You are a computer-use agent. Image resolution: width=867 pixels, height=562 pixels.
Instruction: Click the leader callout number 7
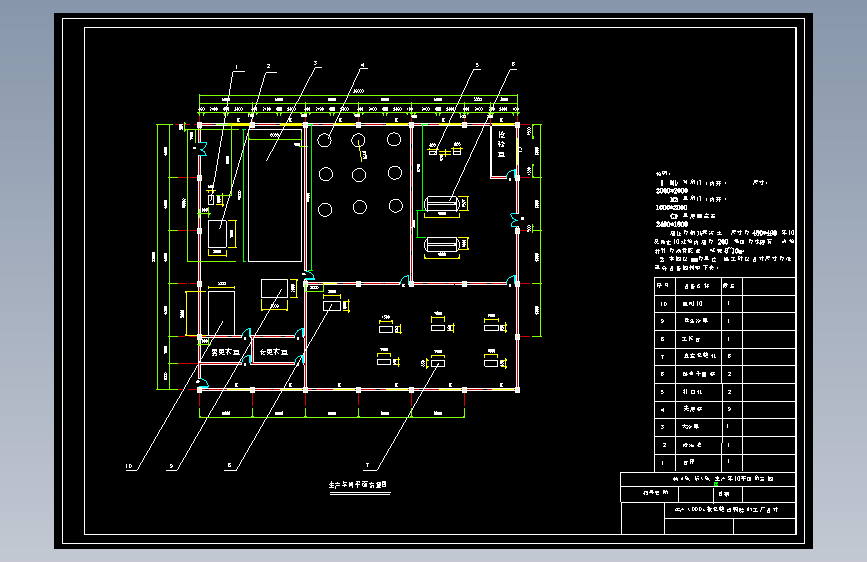[367, 465]
